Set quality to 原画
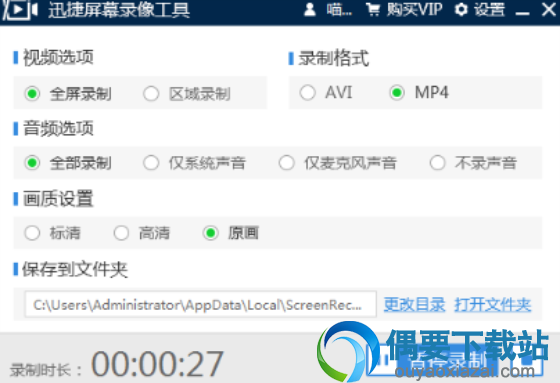 coord(231,233)
